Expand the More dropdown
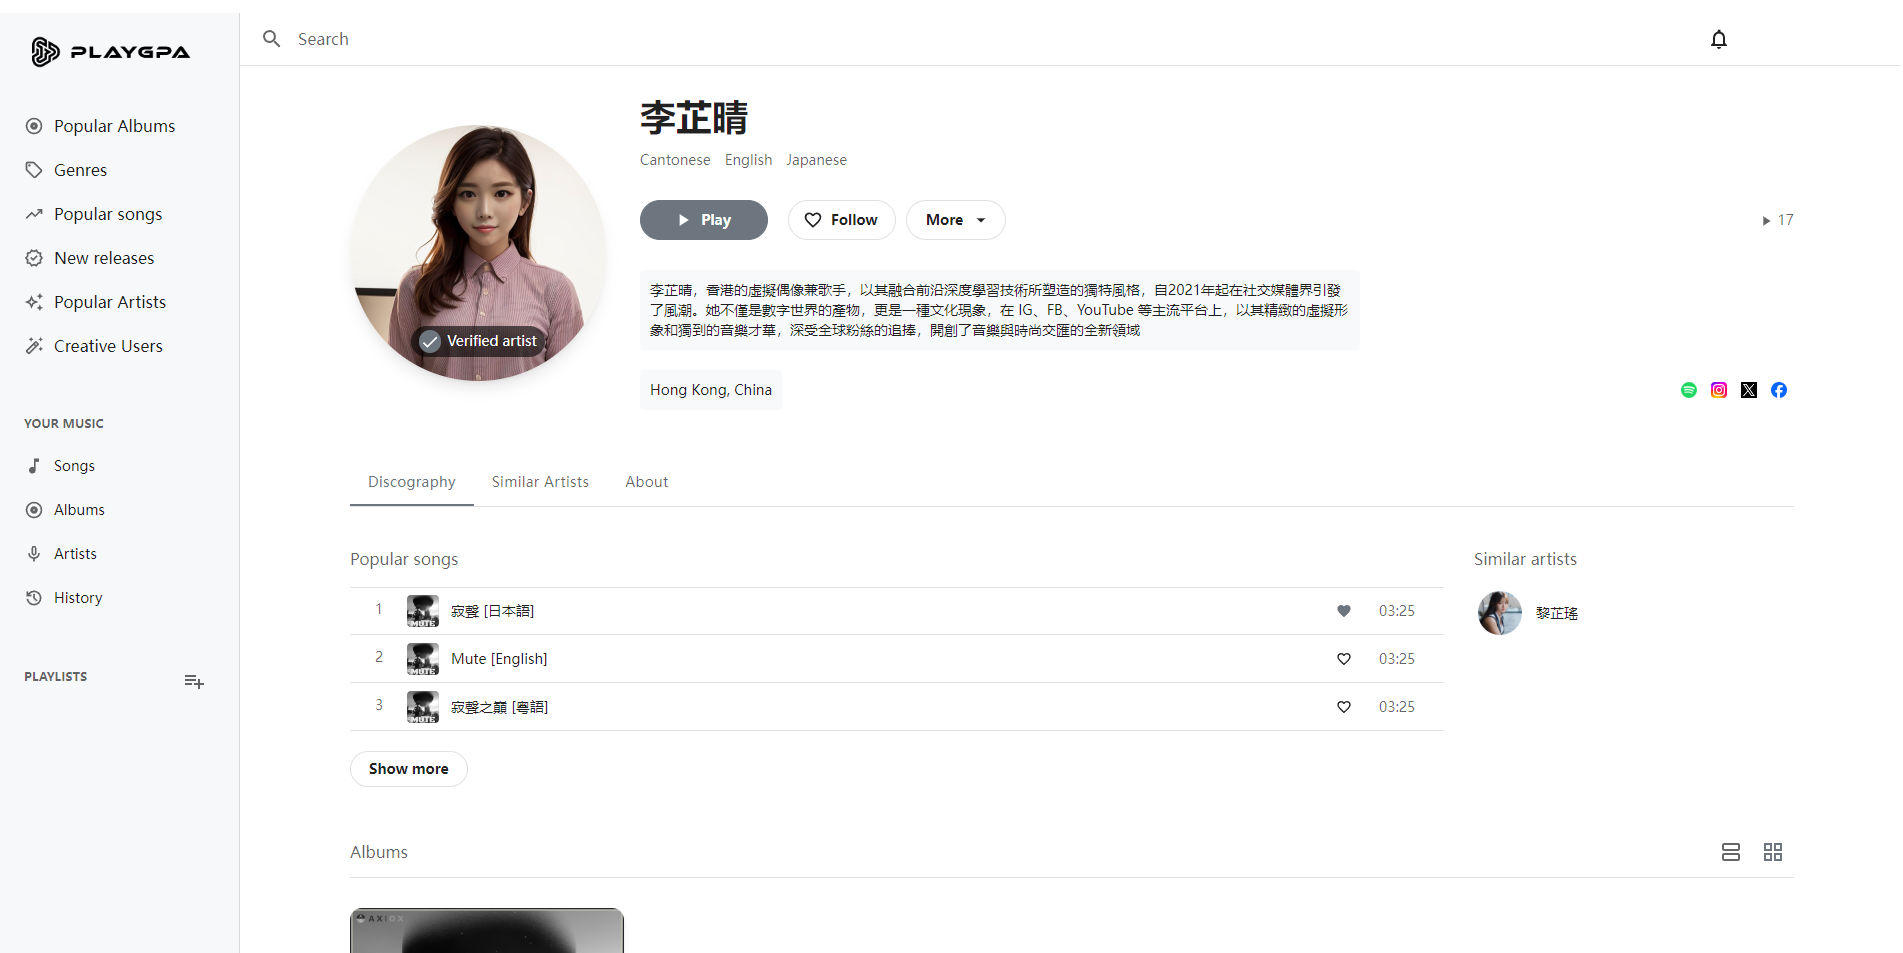This screenshot has width=1903, height=953. pyautogui.click(x=955, y=220)
